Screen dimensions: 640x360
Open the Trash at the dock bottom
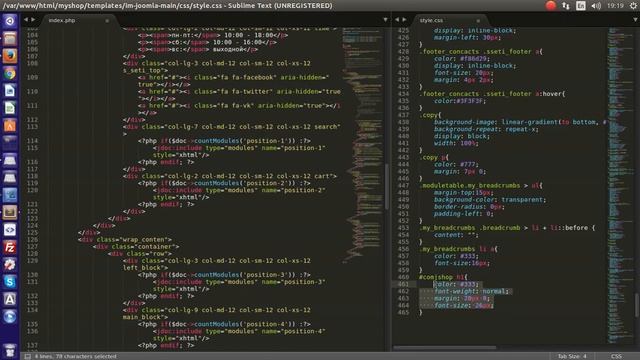coord(10,350)
